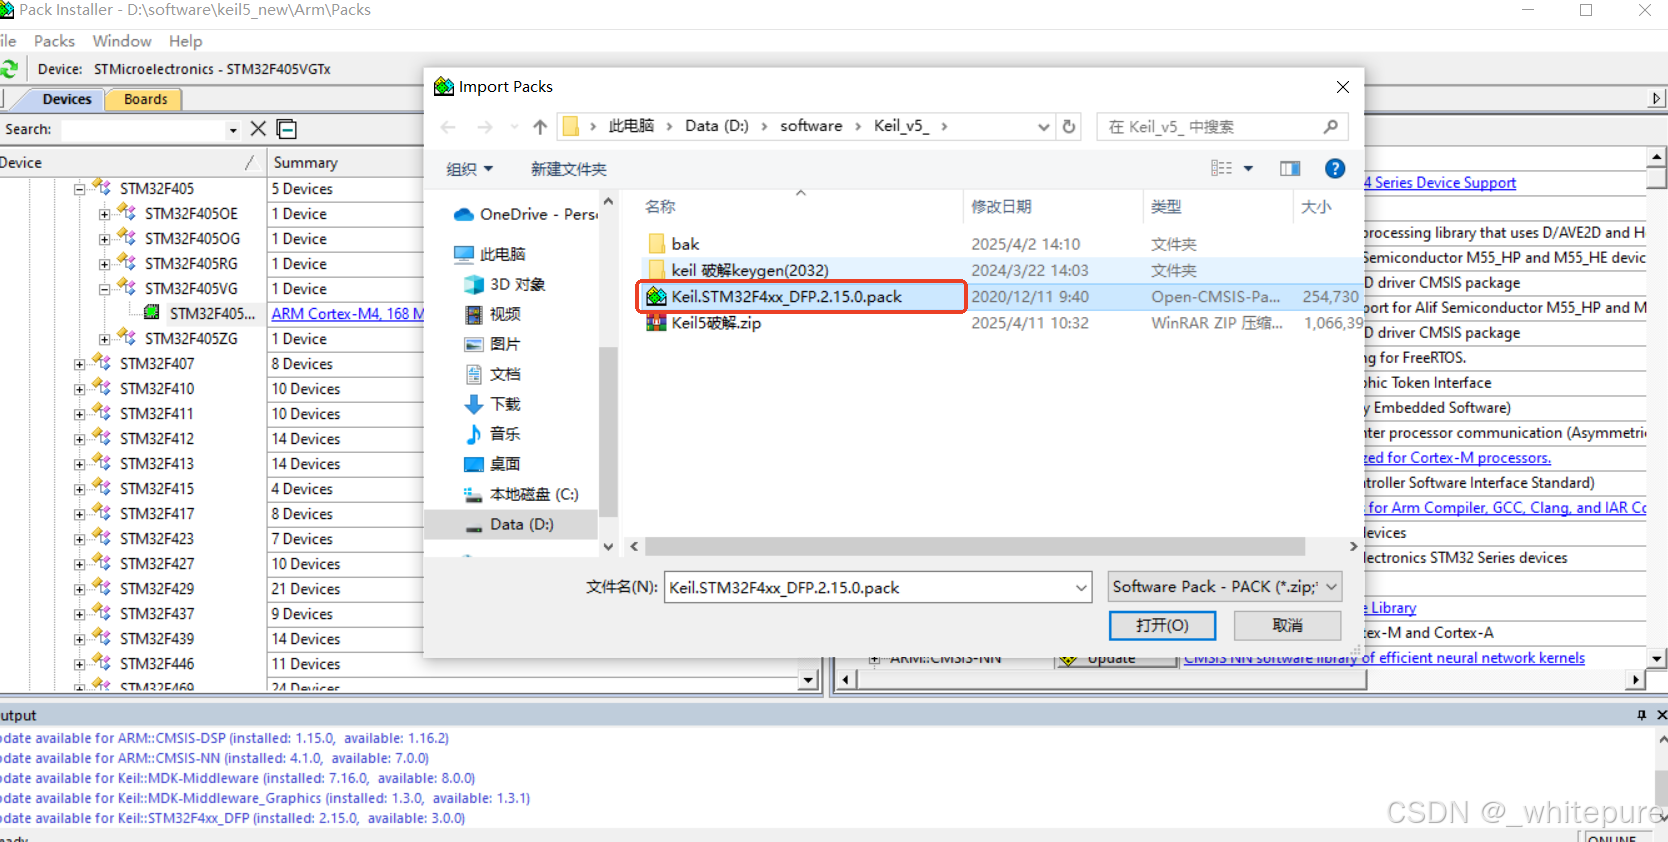Switch to the Devices tab
1668x842 pixels.
tap(67, 99)
